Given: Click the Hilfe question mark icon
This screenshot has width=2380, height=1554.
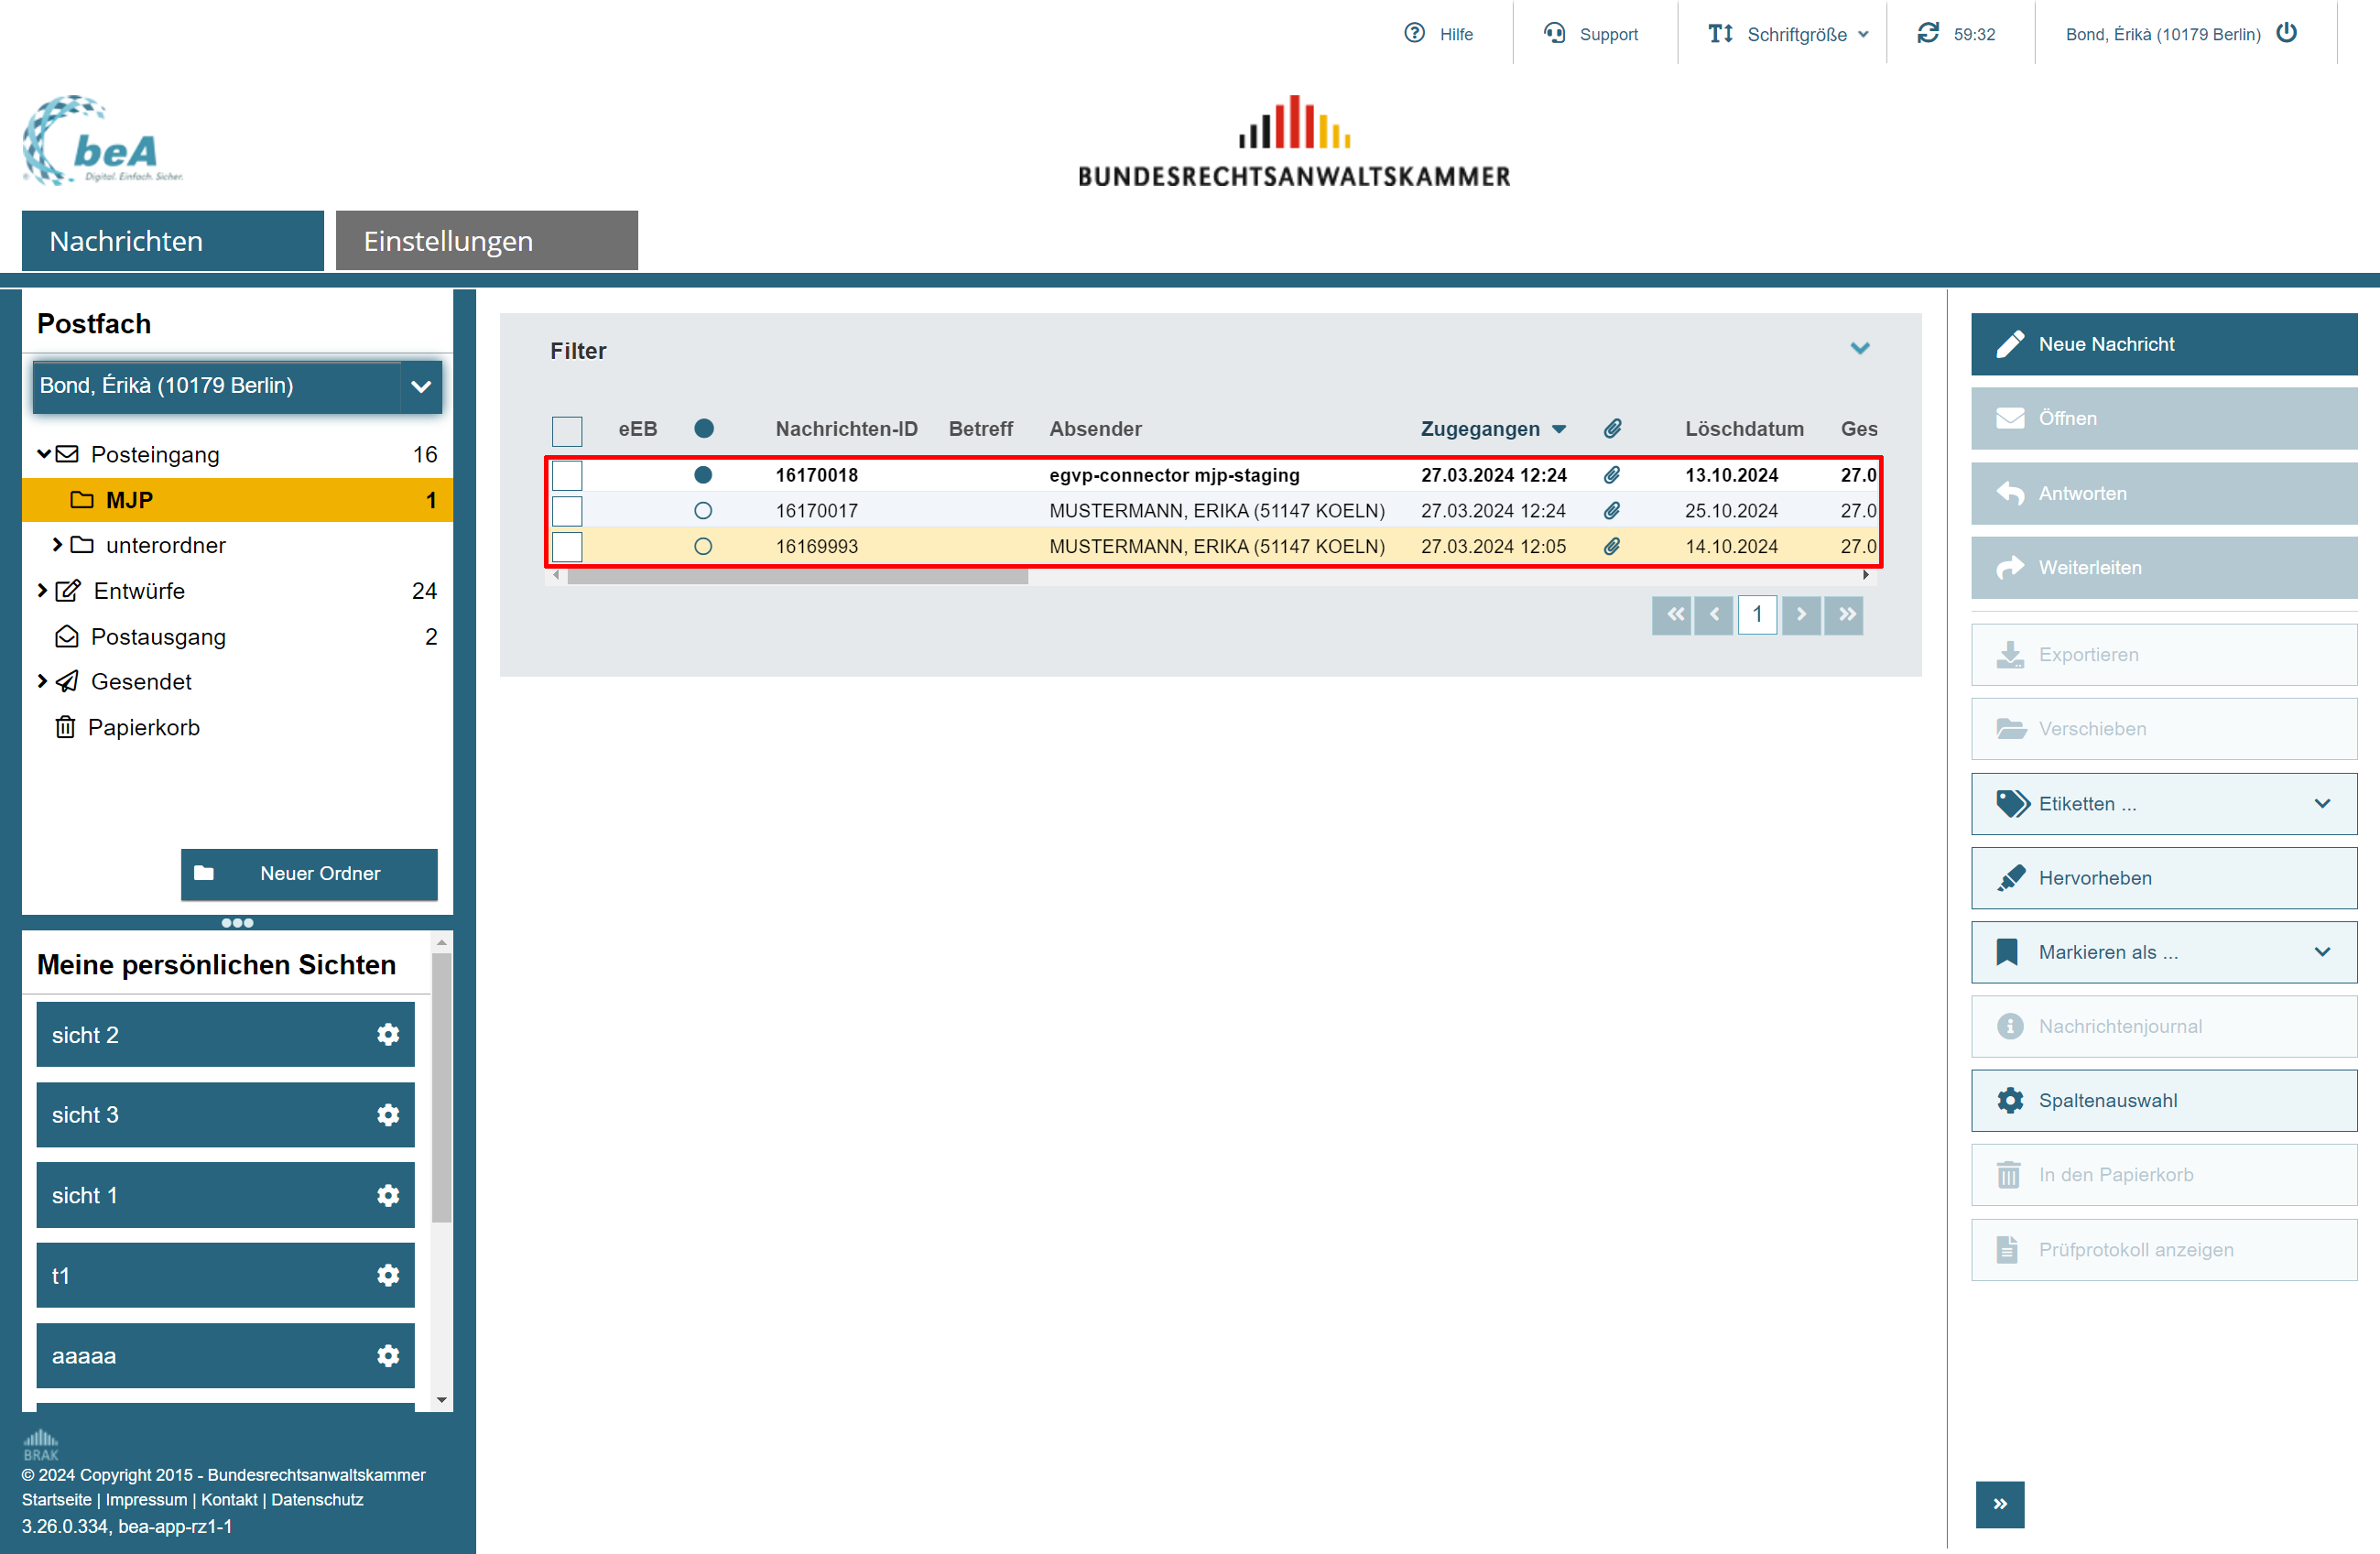Looking at the screenshot, I should click(x=1414, y=33).
